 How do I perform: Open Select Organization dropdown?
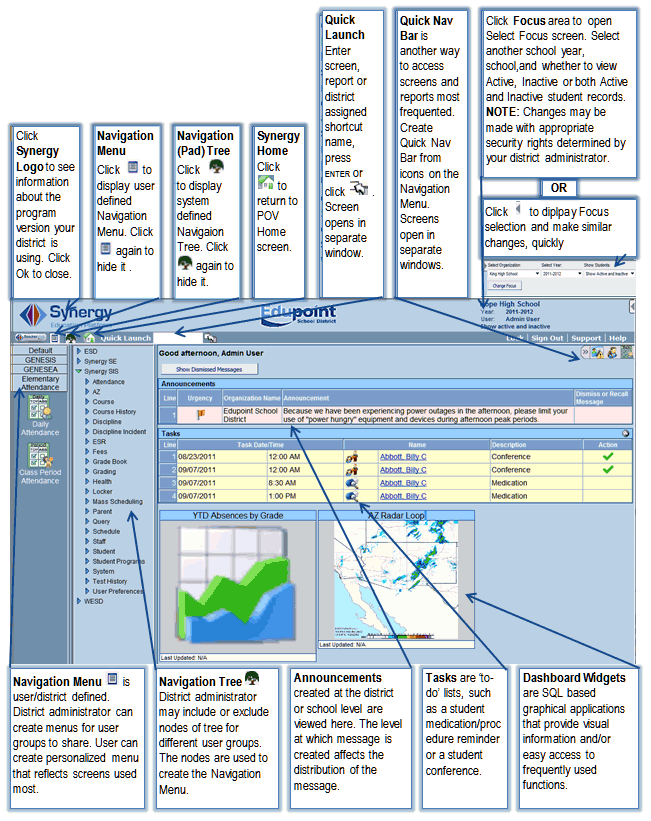(x=513, y=273)
